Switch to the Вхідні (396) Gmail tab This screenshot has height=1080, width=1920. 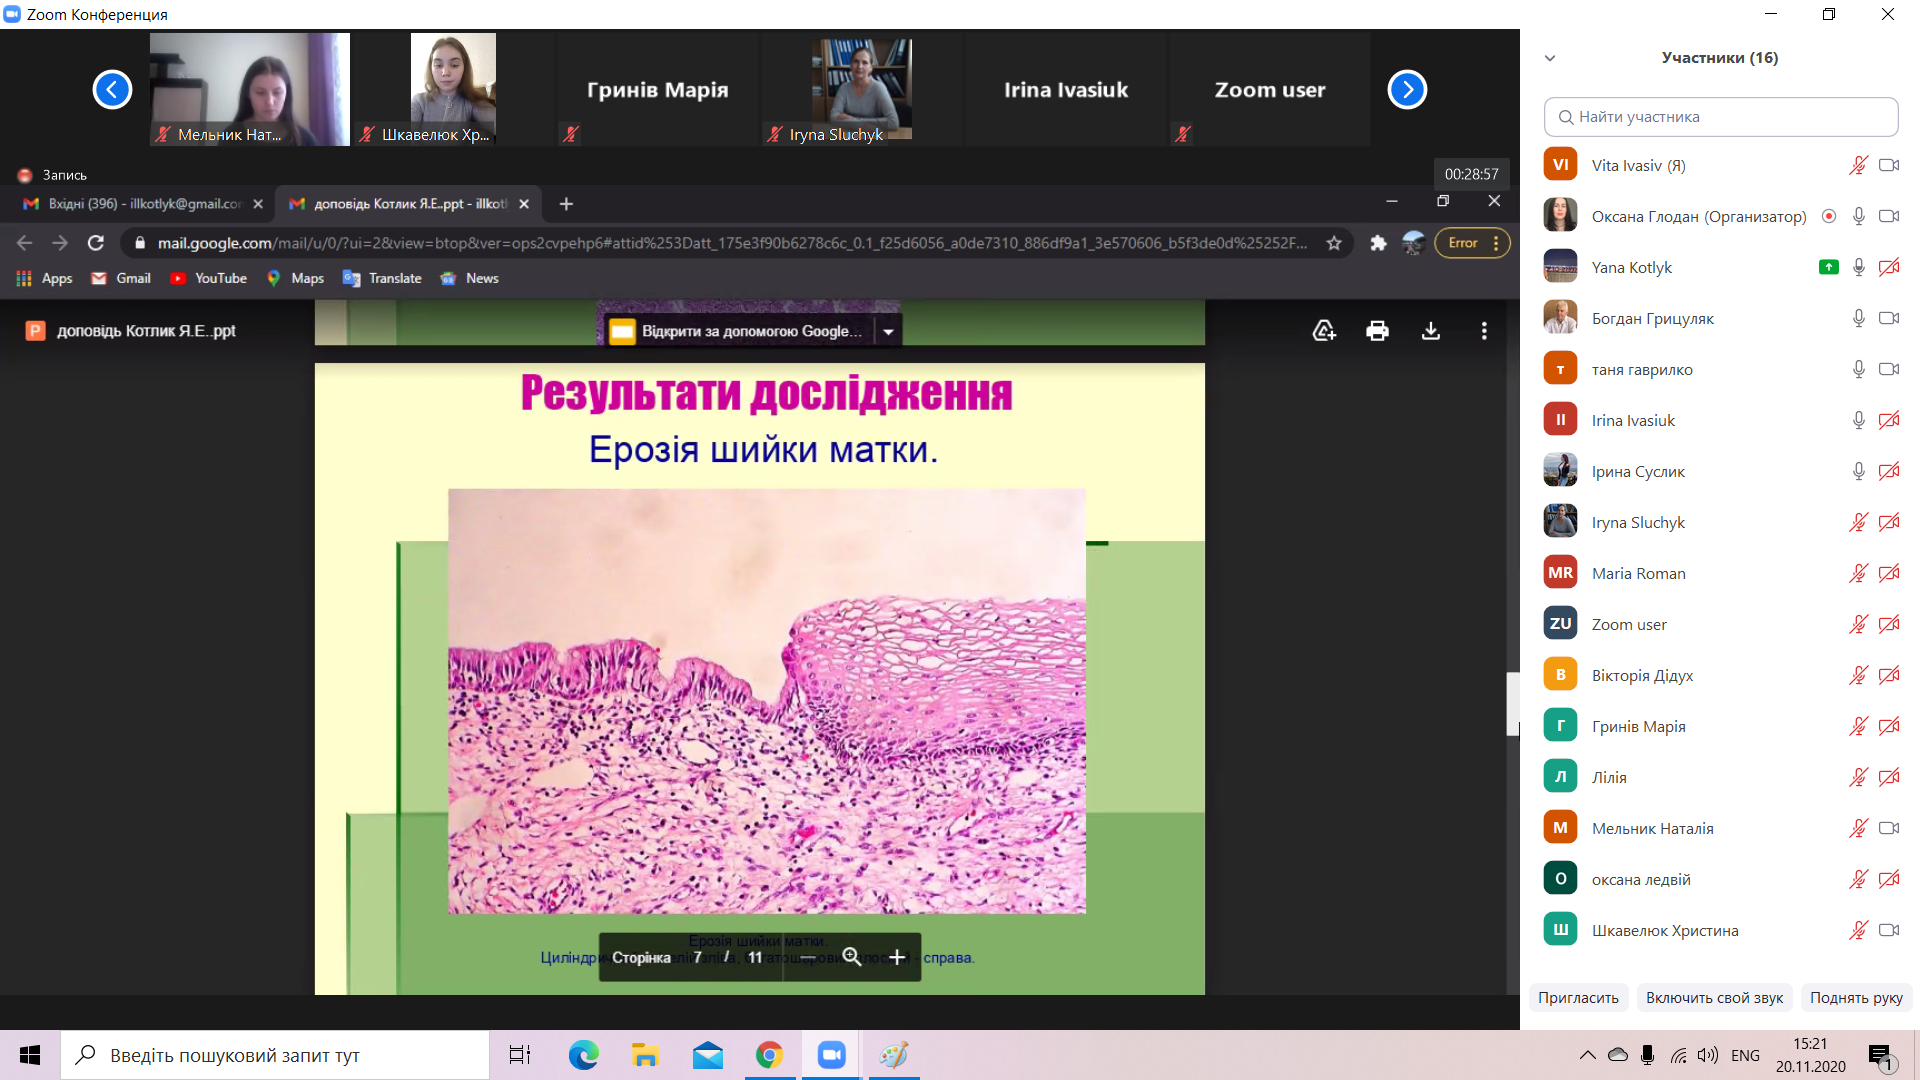tap(145, 204)
